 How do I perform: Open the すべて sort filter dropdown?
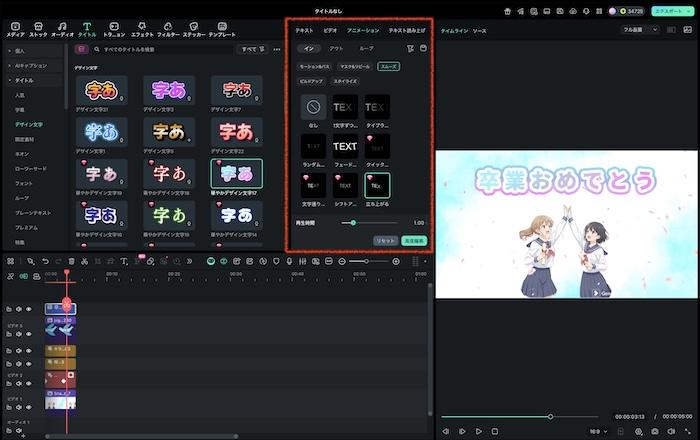point(253,49)
